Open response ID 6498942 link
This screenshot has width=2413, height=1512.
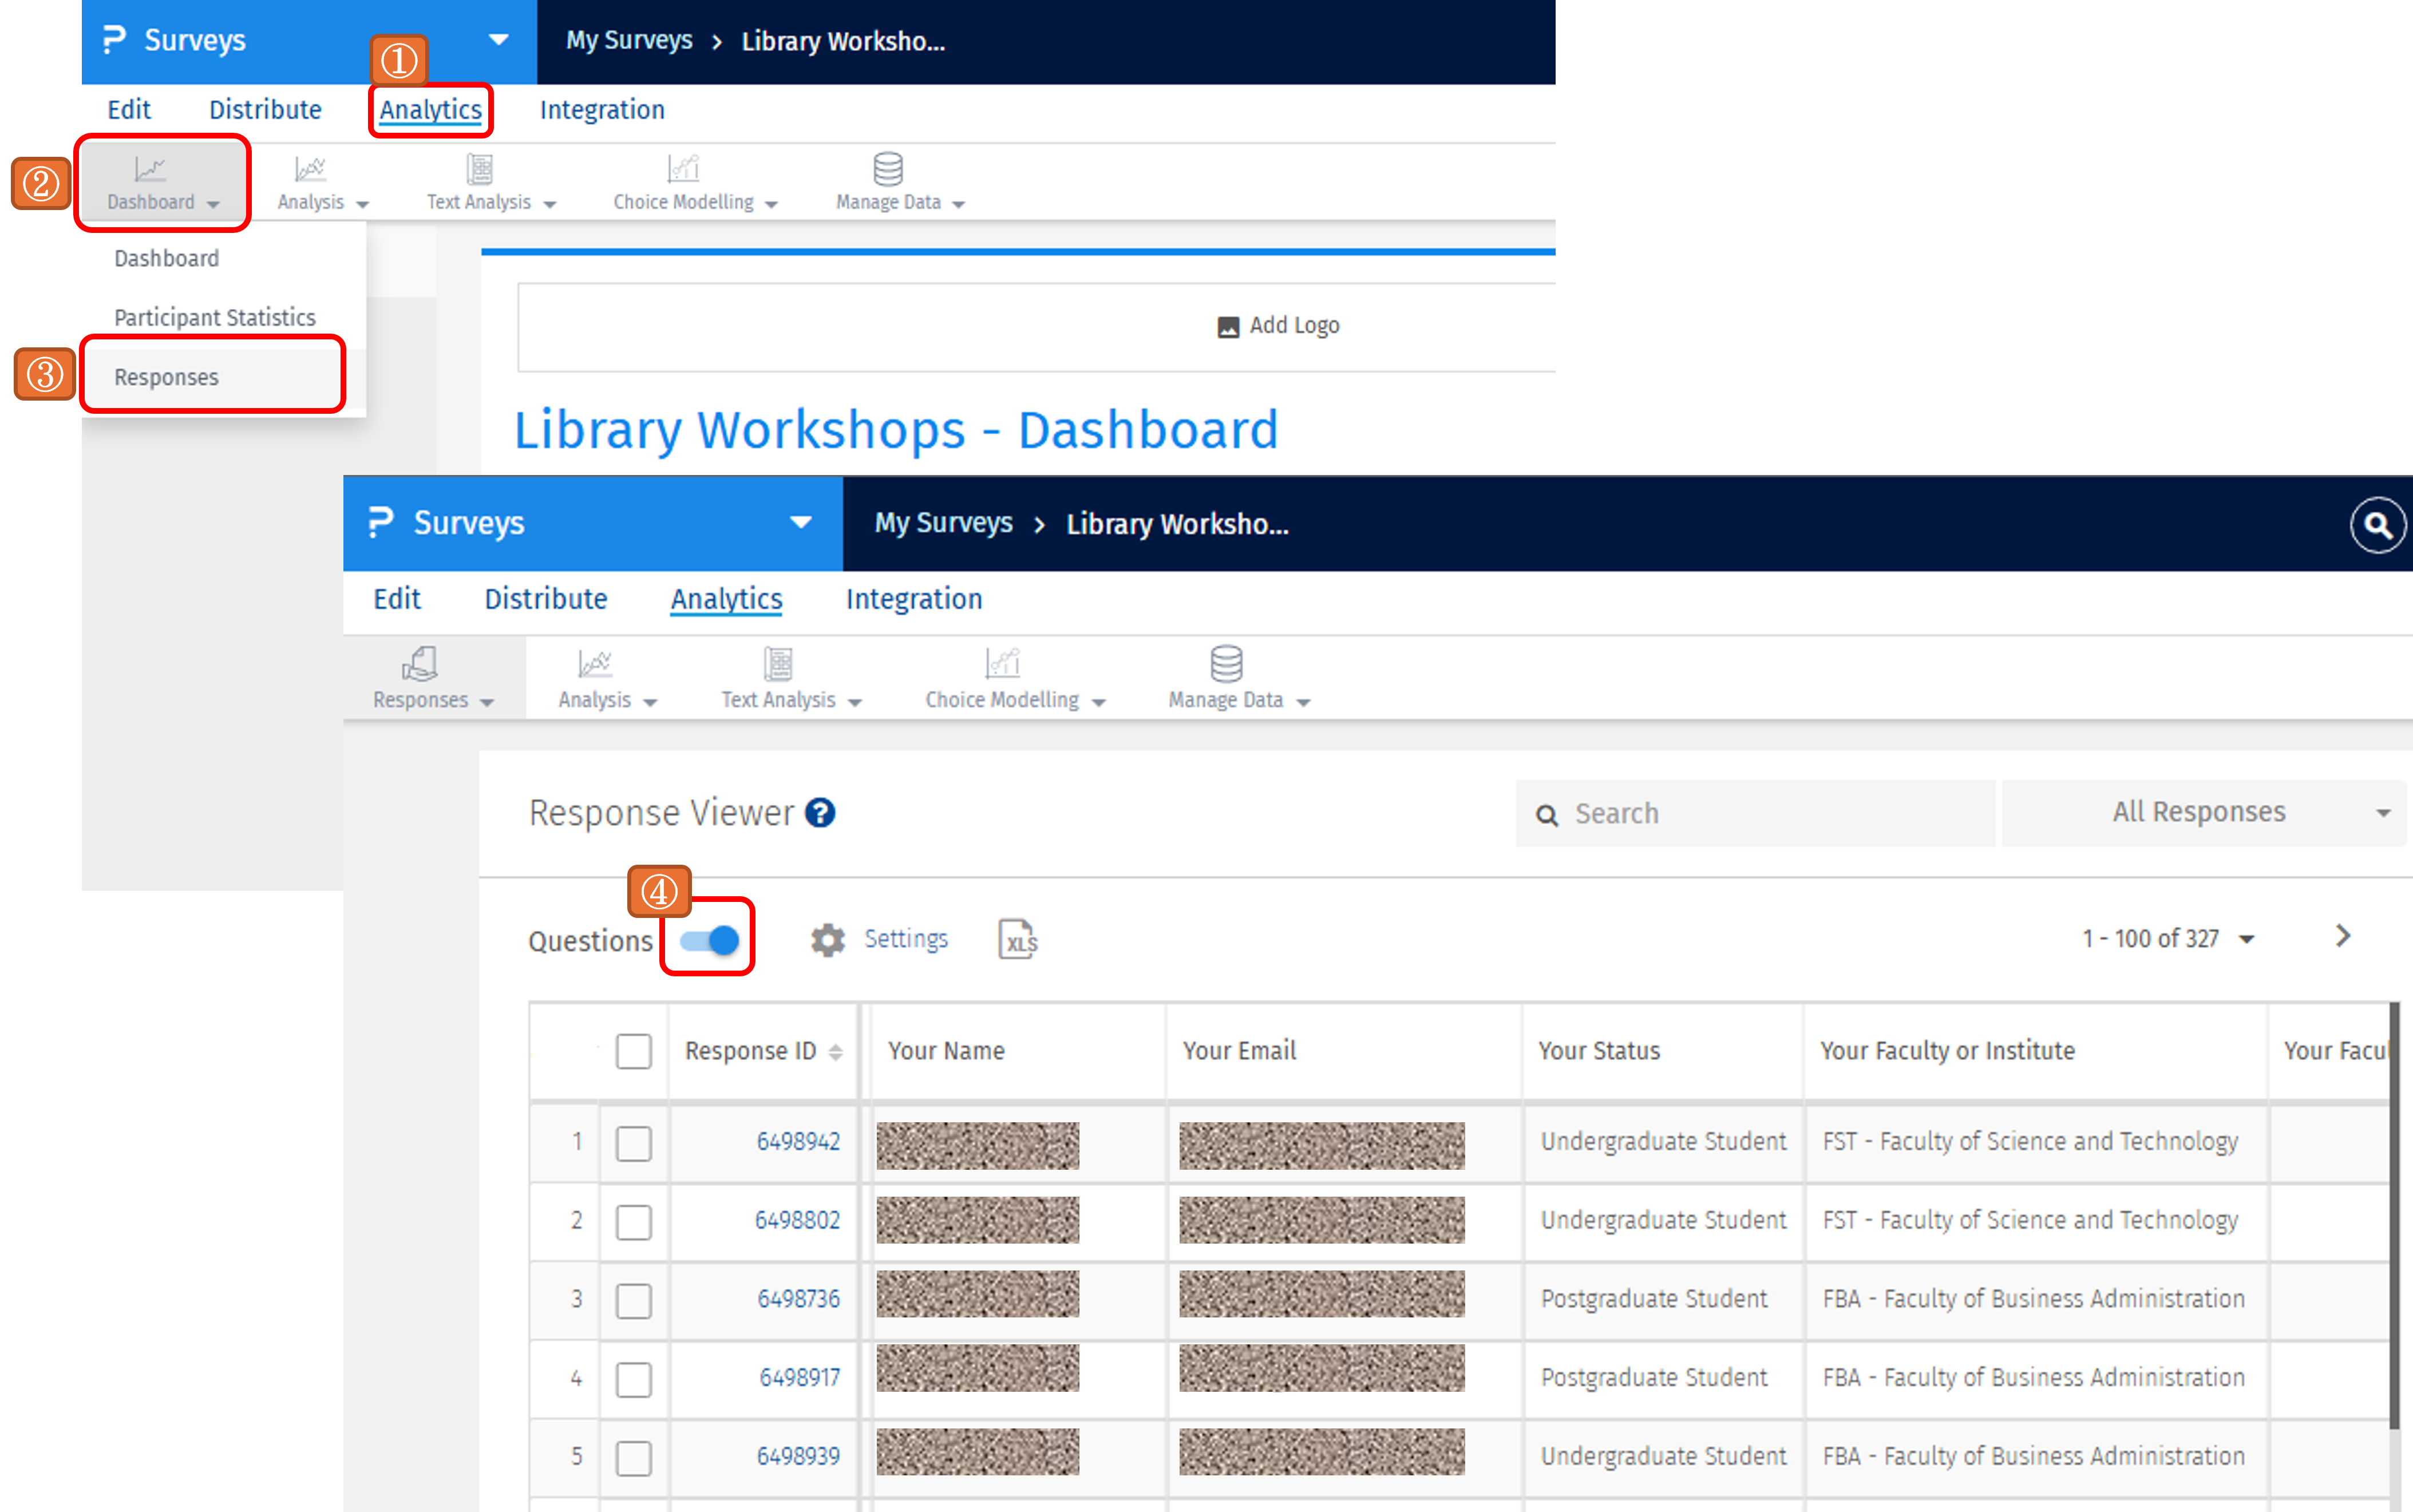[798, 1142]
